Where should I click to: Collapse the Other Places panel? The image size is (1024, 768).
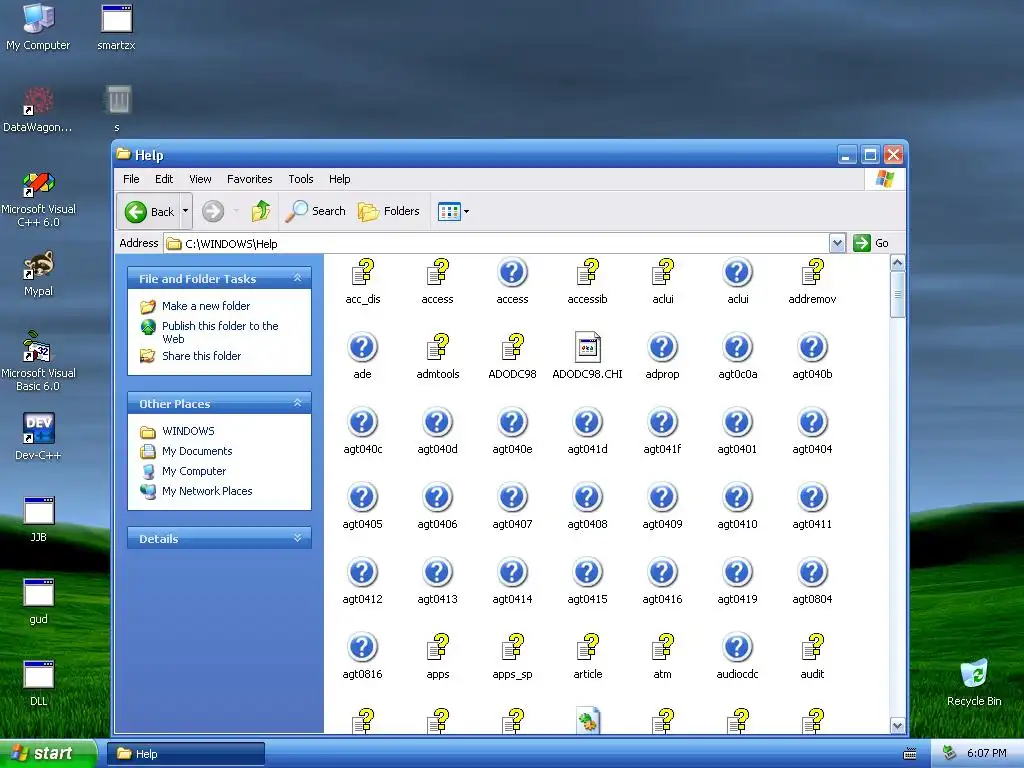(x=297, y=403)
